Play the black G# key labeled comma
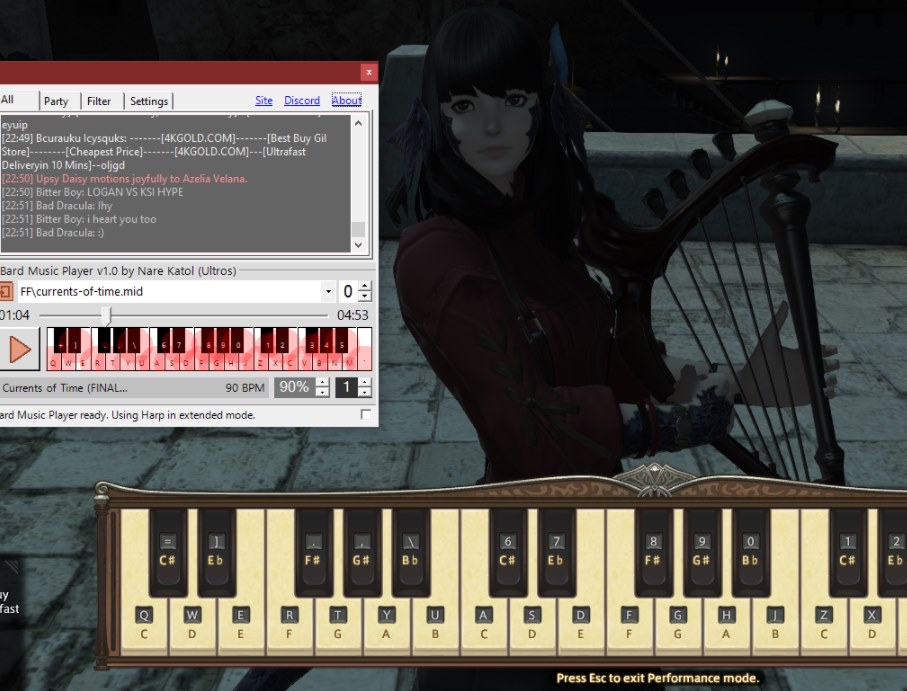Image resolution: width=907 pixels, height=691 pixels. 362,552
